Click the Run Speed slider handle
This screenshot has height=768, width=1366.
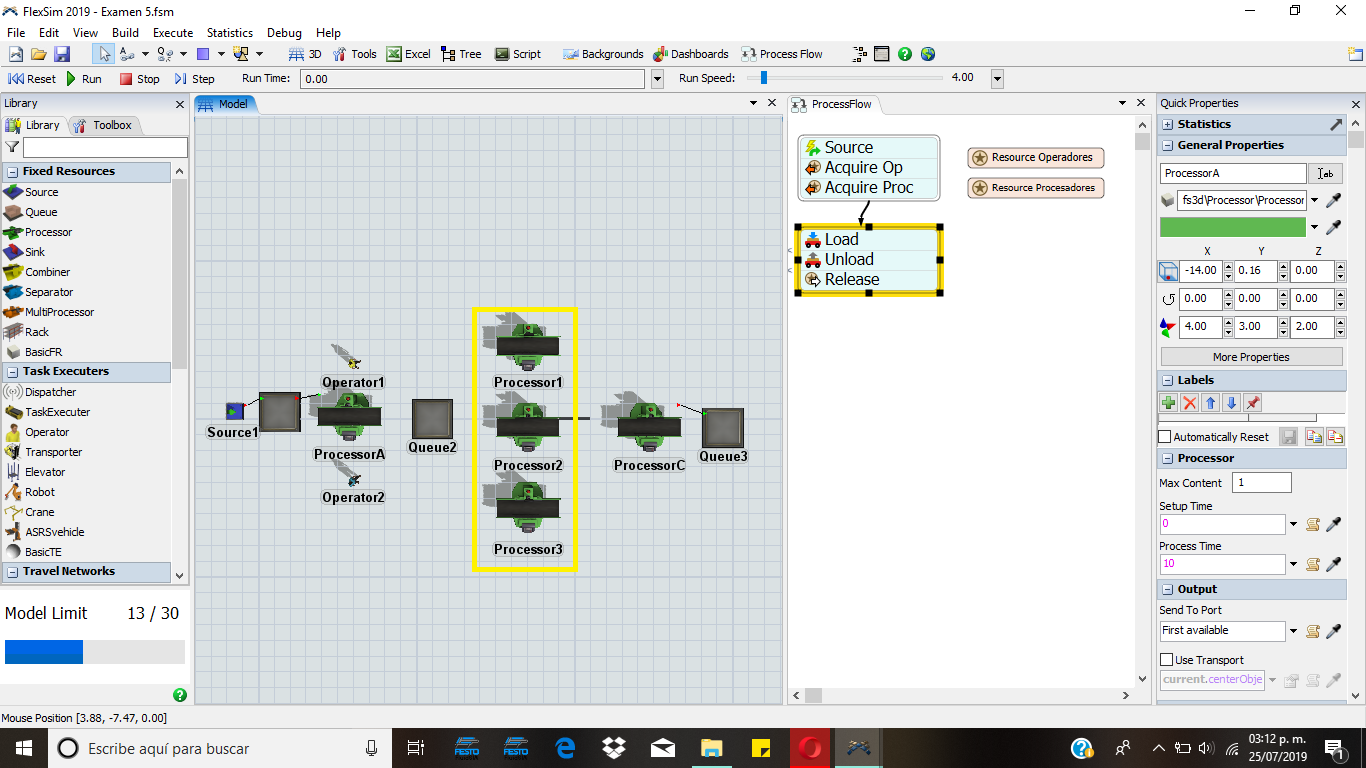pyautogui.click(x=764, y=78)
